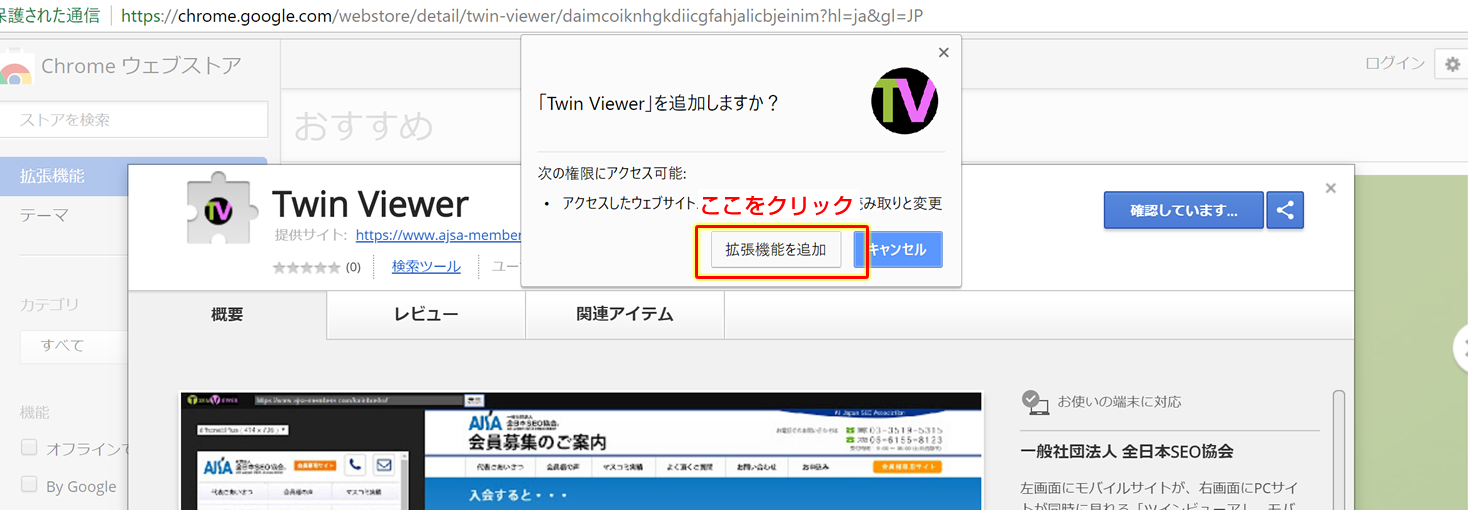Open the すべて category dropdown
The image size is (1468, 510).
(74, 346)
